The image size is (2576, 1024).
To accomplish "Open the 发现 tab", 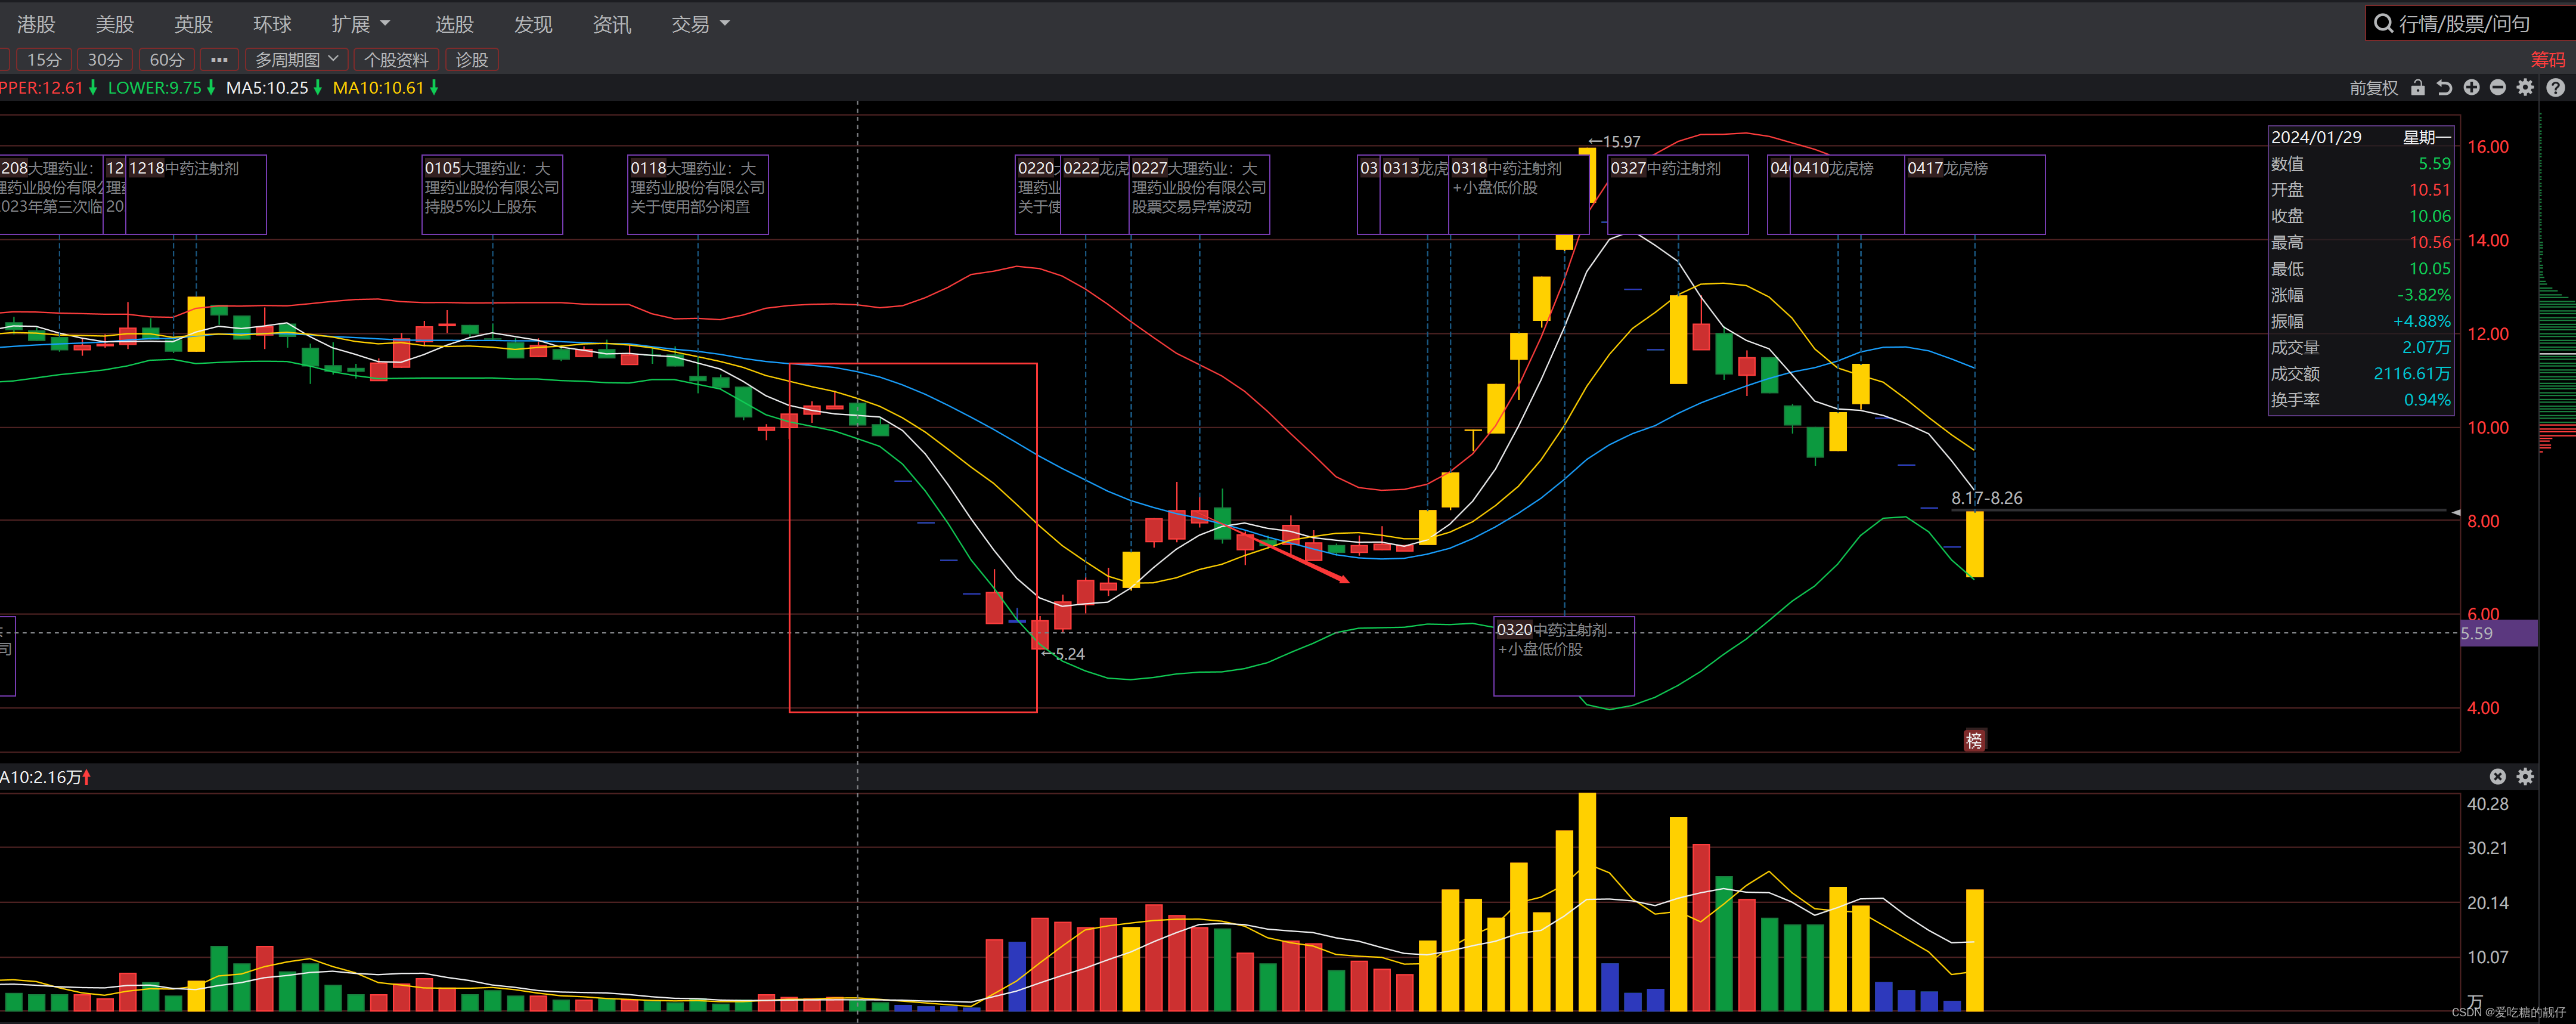I will pyautogui.click(x=533, y=24).
